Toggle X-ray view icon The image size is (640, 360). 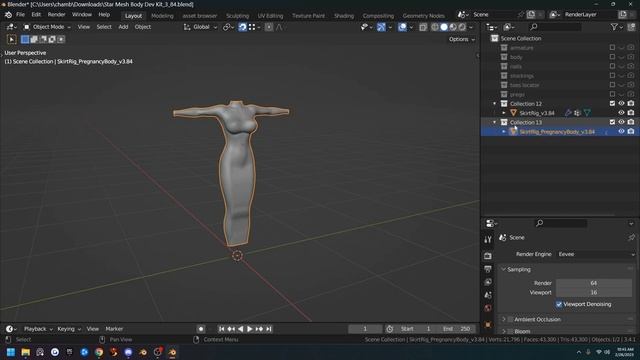click(x=423, y=27)
